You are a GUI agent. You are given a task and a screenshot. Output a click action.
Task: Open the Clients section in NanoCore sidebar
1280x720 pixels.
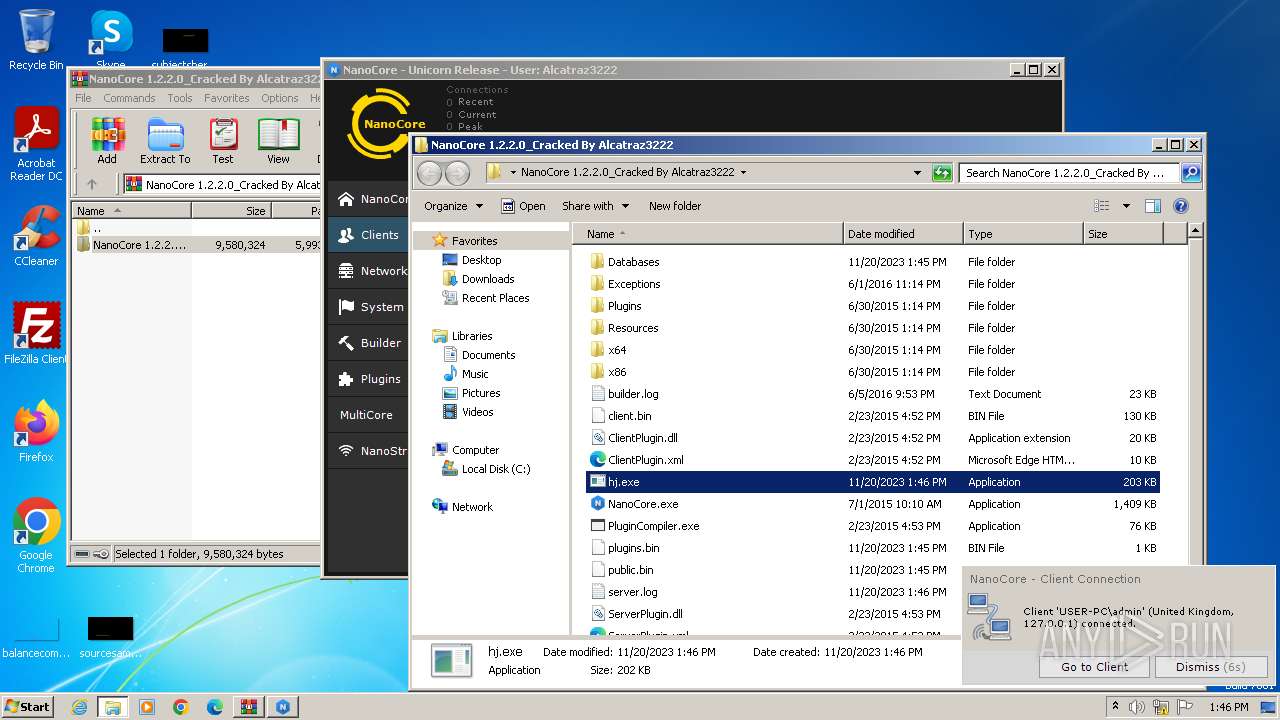(x=368, y=235)
